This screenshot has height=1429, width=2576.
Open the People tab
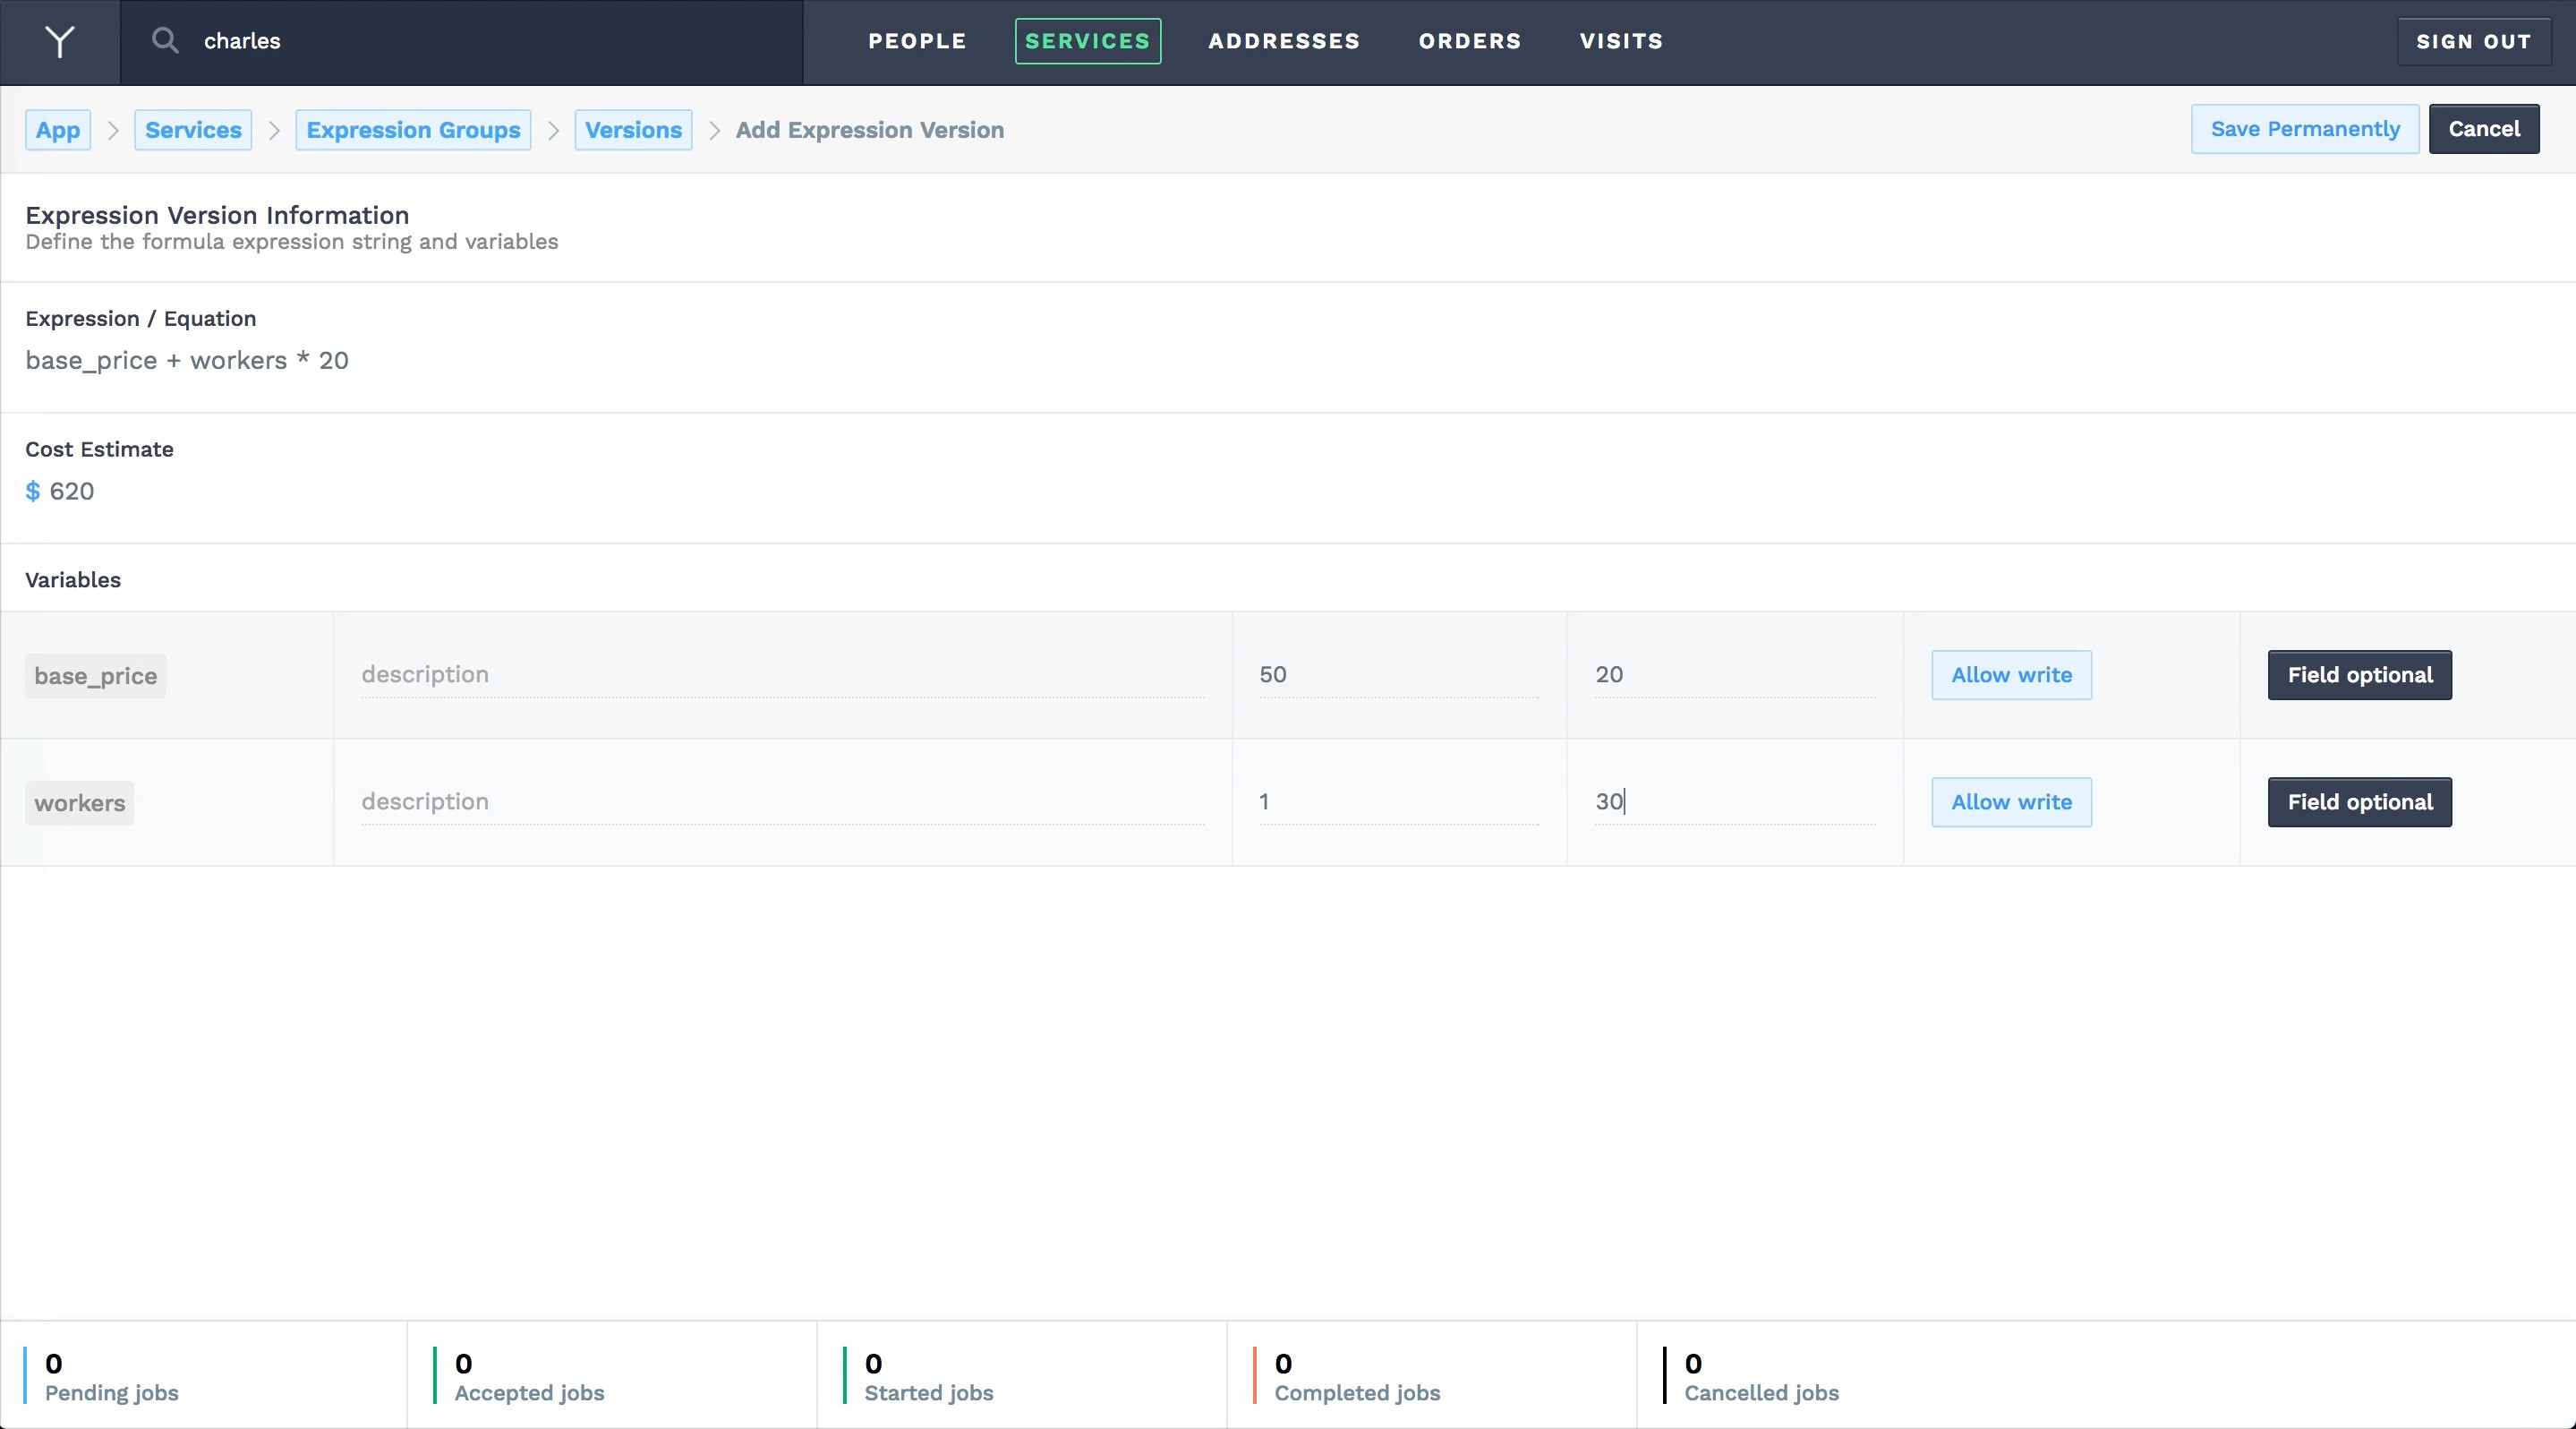click(917, 41)
